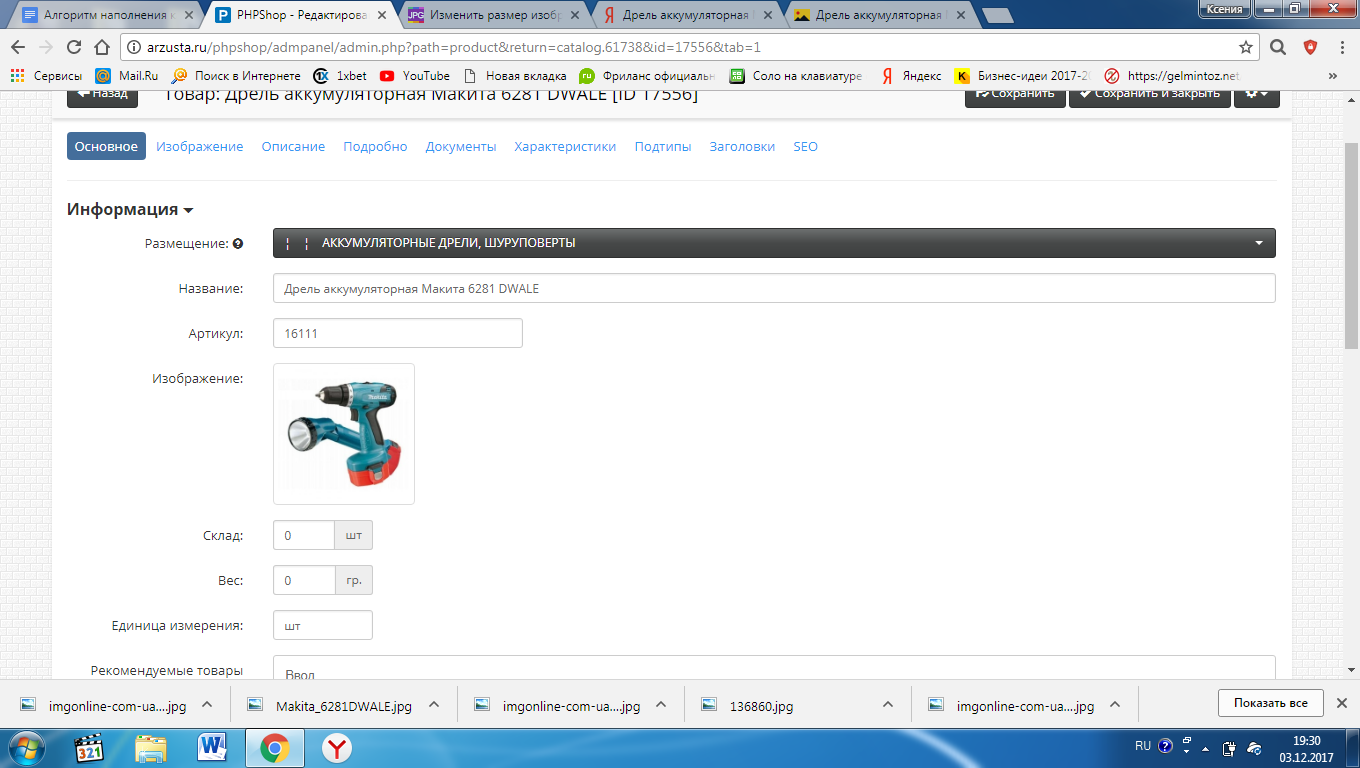Screen dimensions: 1360x768
Task: Collapse the Информация section
Action: pos(130,209)
